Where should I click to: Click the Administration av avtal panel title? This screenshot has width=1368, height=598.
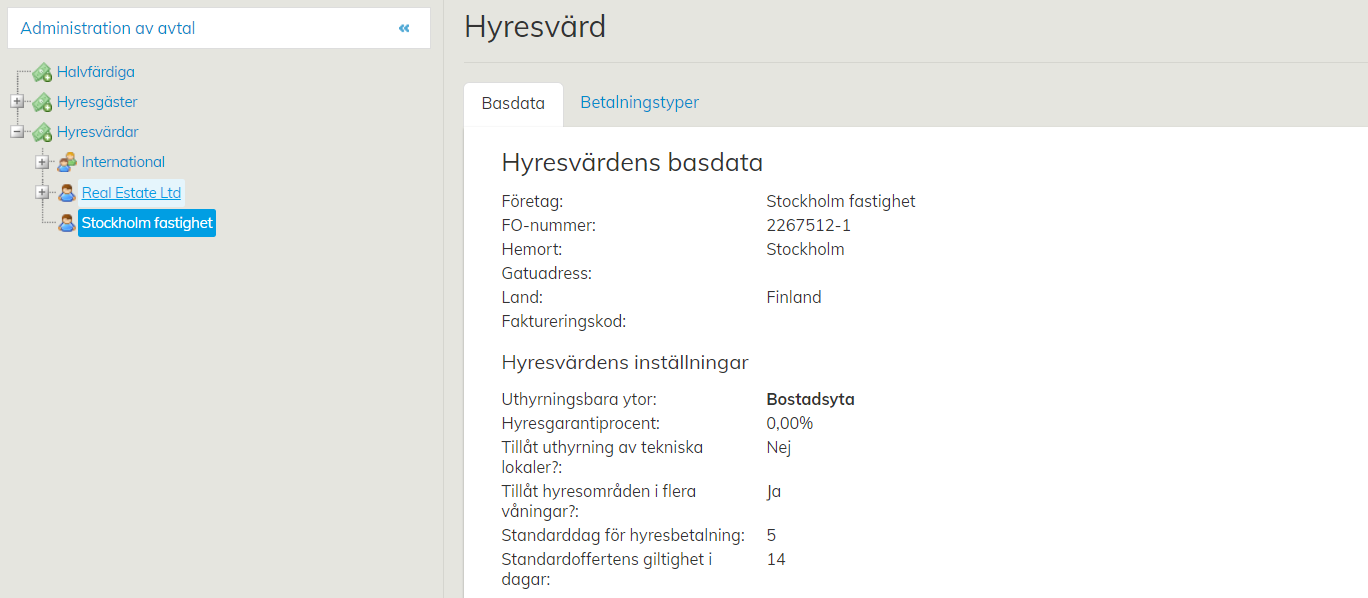[x=108, y=29]
